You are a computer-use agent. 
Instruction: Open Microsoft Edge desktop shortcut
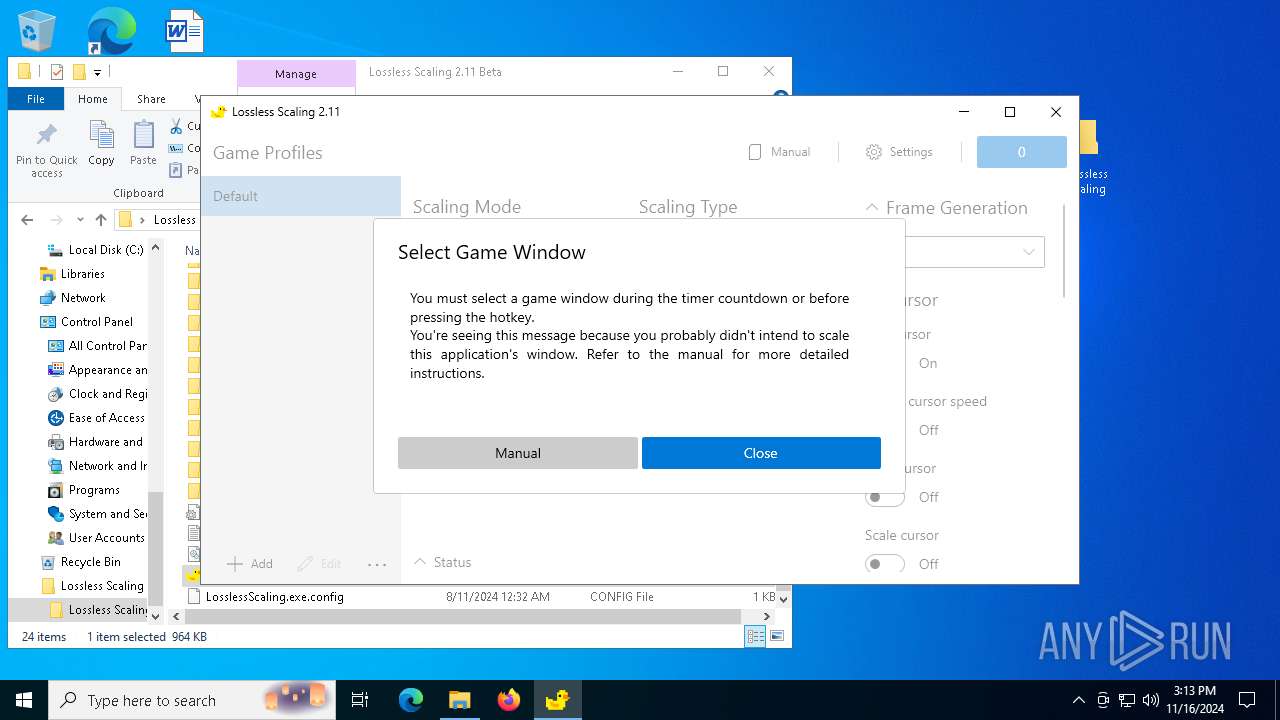point(111,31)
